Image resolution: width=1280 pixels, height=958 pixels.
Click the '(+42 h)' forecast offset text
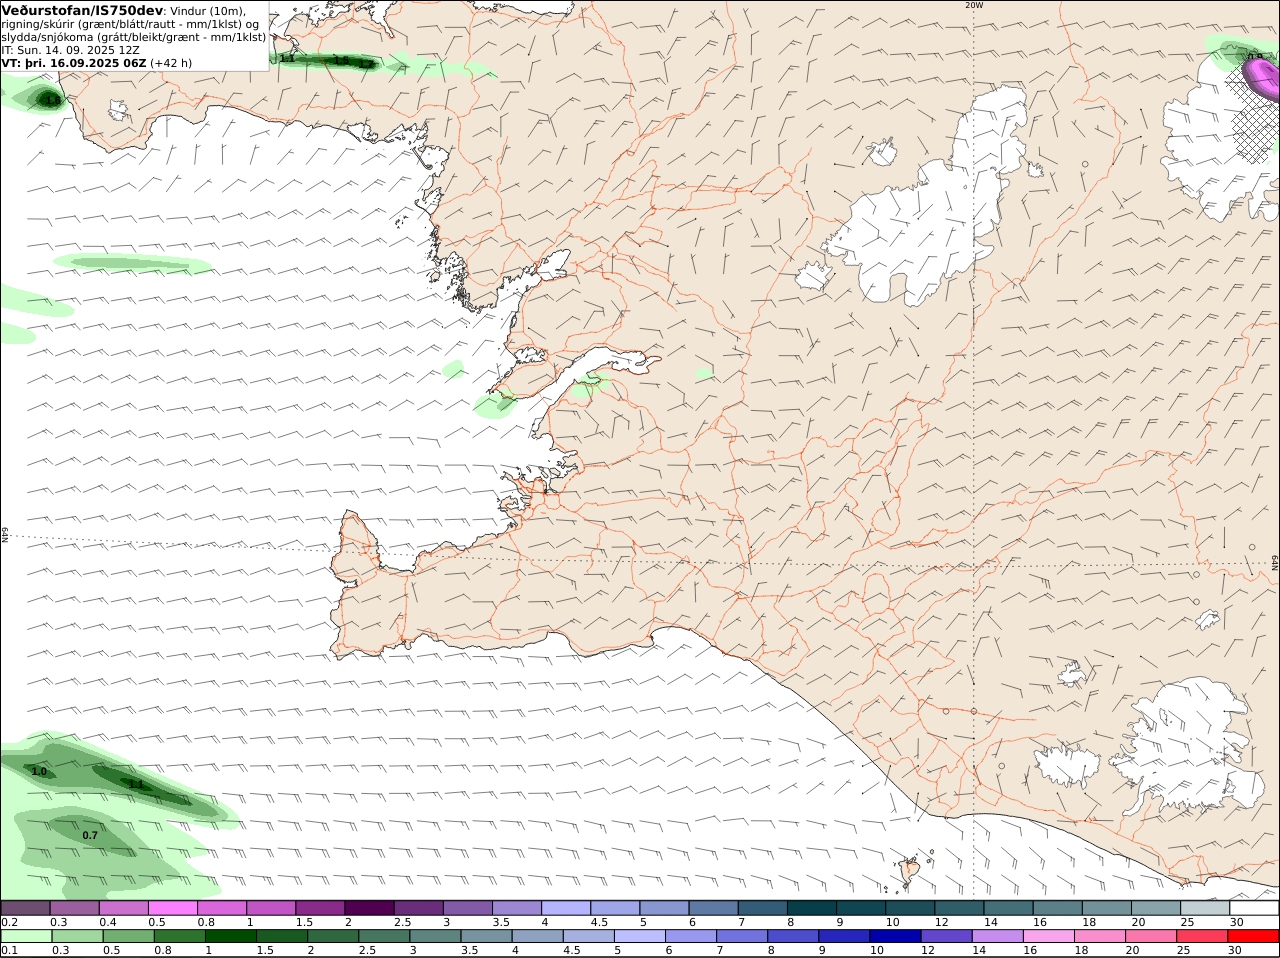[x=171, y=63]
